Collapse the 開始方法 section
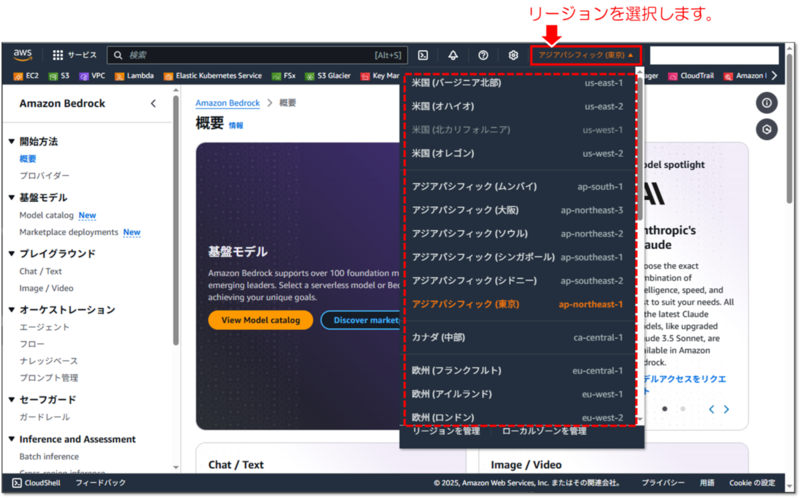Screen dimensions: 800x498 pos(11,141)
